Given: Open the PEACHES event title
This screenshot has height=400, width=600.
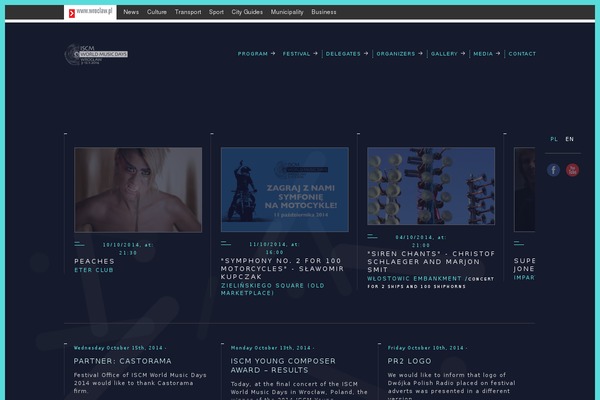Looking at the screenshot, I should (x=95, y=261).
